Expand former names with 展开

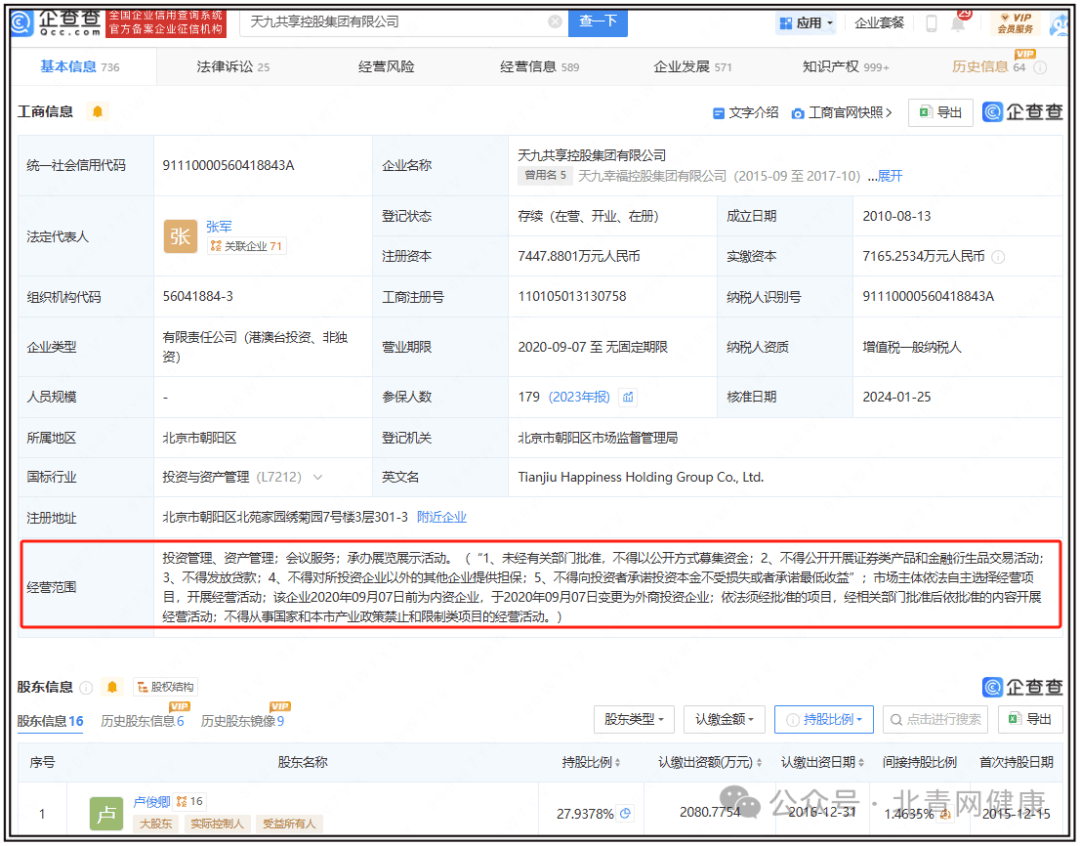coord(890,176)
